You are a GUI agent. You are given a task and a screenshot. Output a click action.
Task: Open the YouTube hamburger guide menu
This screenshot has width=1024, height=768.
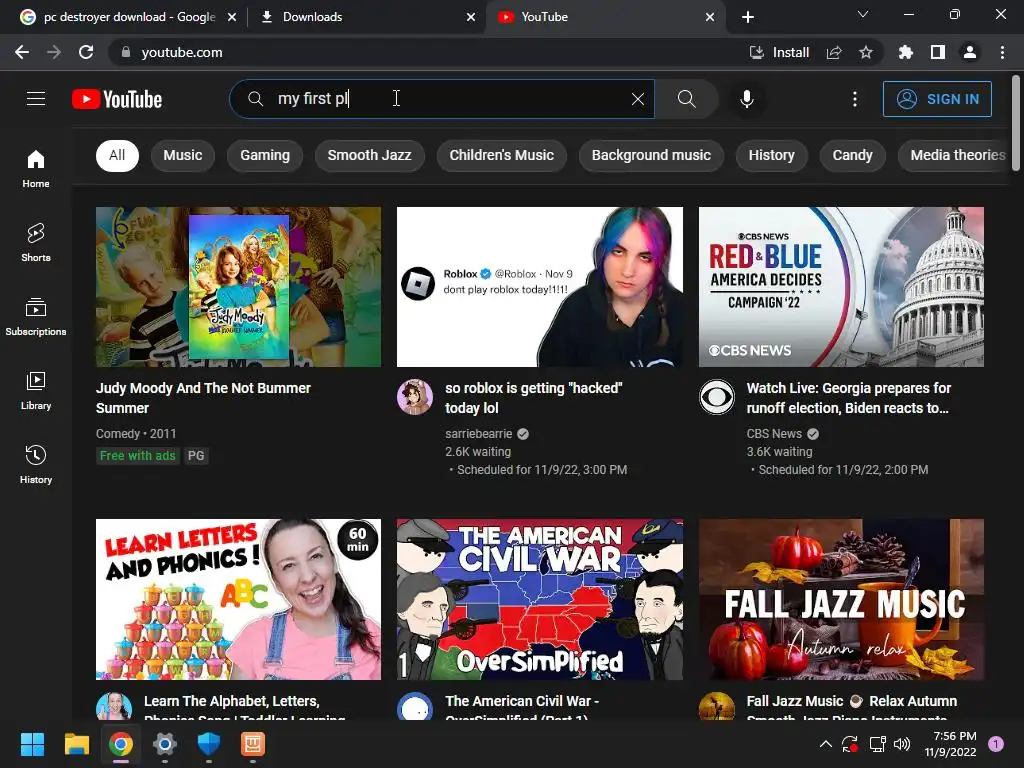point(36,99)
